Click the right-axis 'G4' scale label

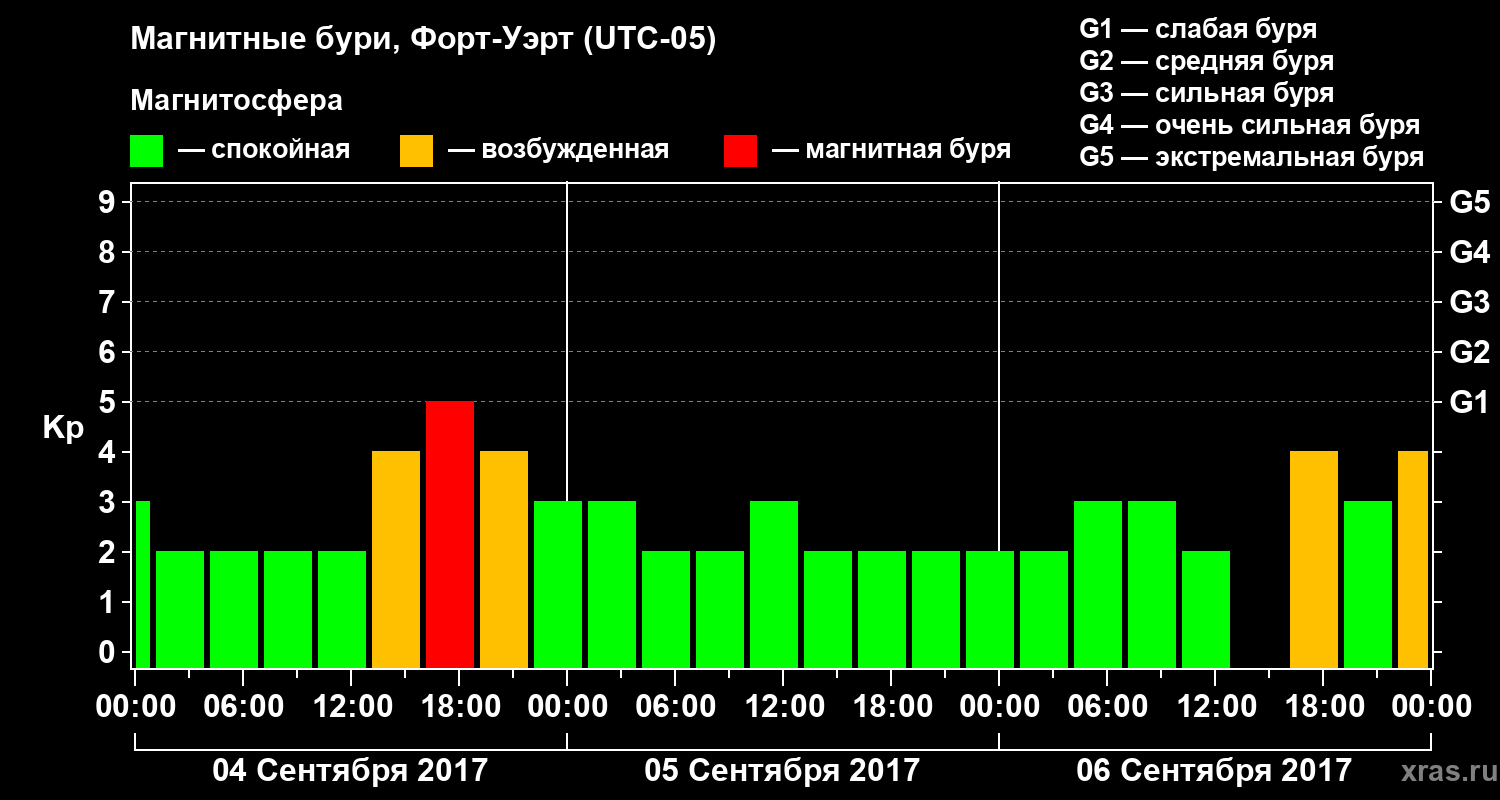pyautogui.click(x=1469, y=252)
